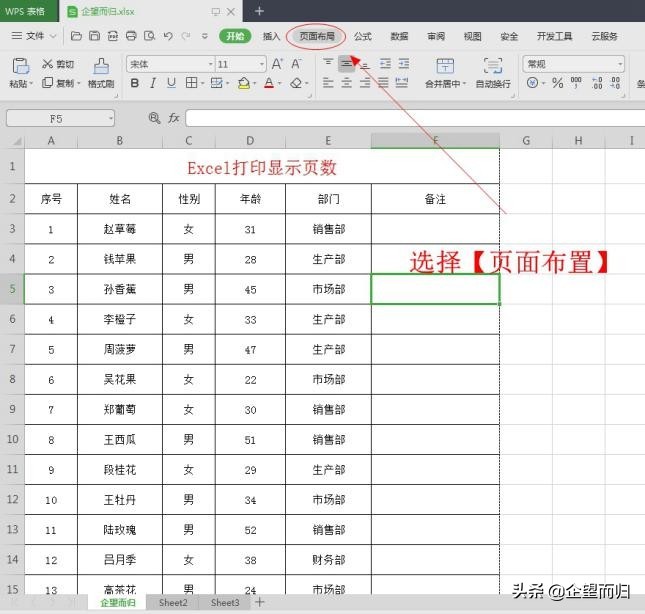The height and width of the screenshot is (614, 645).
Task: Click the thousands separator 000 icon
Action: click(576, 82)
